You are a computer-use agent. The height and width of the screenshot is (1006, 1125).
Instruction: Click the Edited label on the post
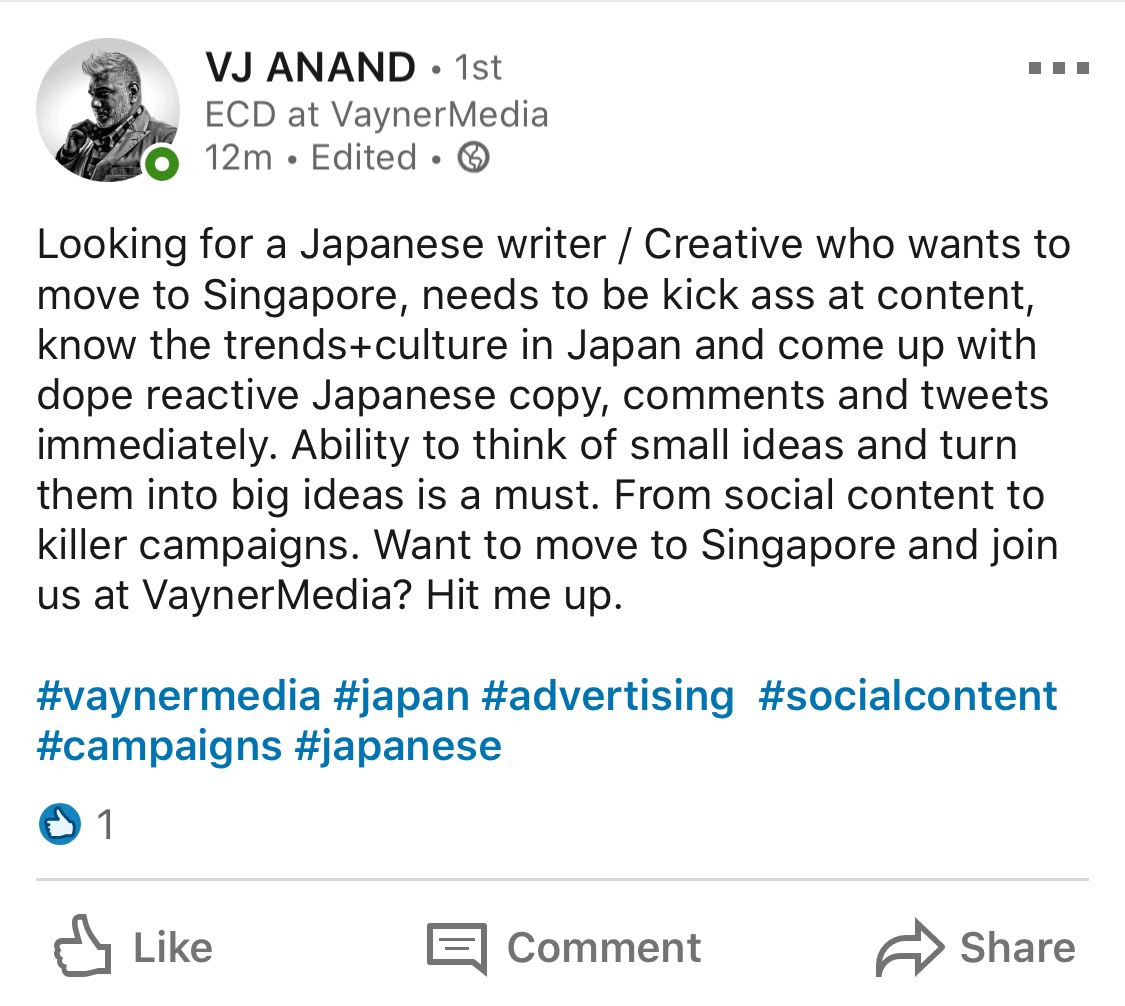361,157
